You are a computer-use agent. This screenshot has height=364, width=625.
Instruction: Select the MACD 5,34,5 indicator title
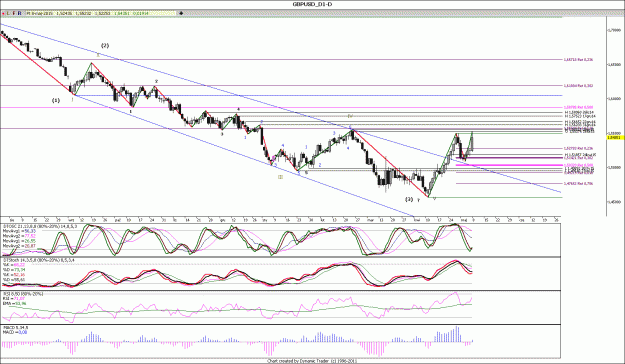[x=15, y=328]
